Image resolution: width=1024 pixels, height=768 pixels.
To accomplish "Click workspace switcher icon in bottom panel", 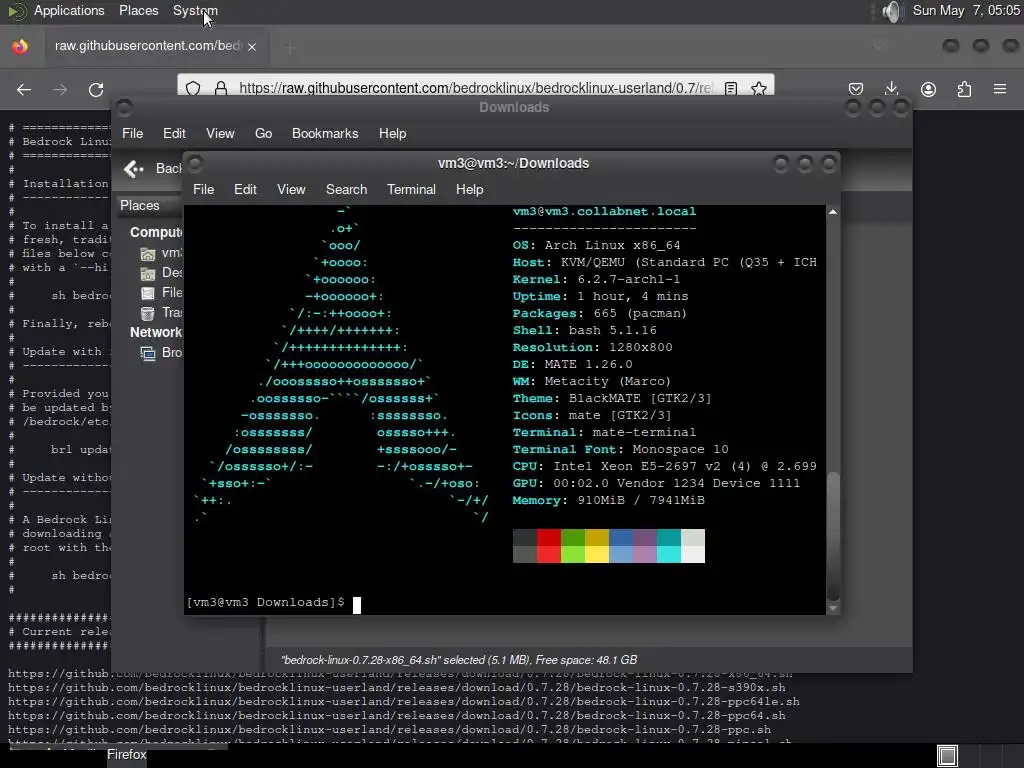I will (947, 756).
